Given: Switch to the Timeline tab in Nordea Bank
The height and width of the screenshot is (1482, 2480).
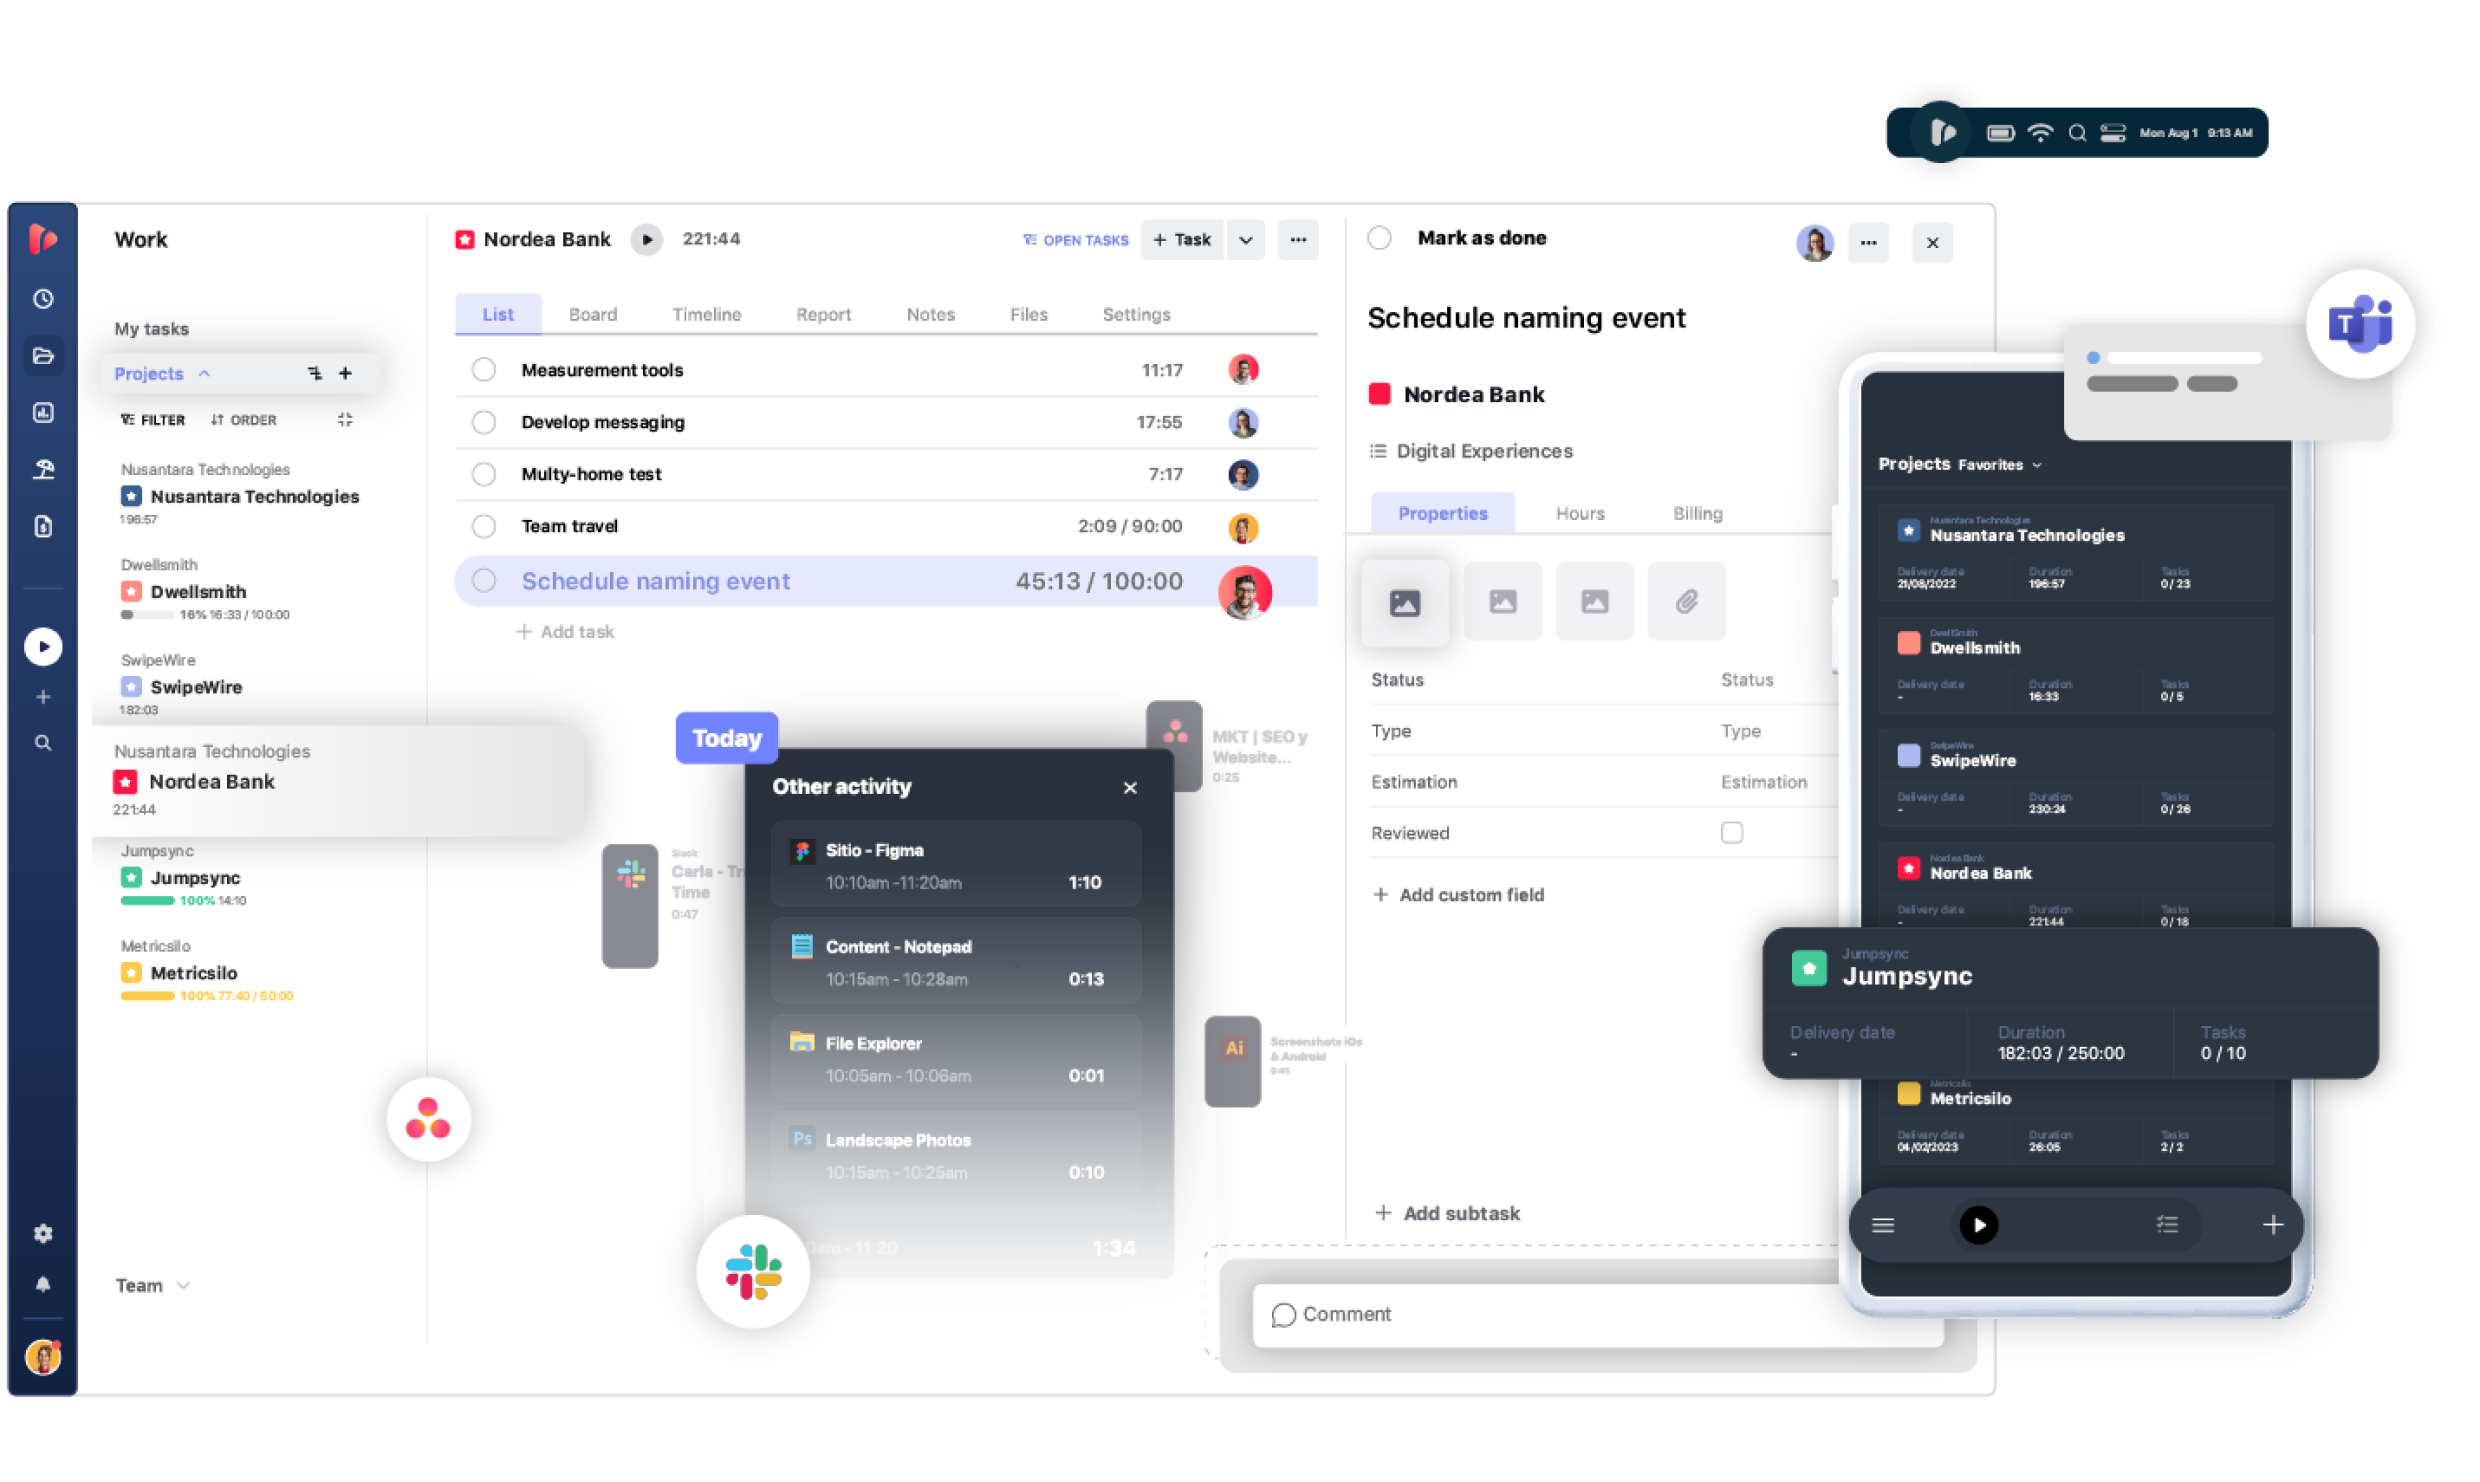Looking at the screenshot, I should point(706,314).
